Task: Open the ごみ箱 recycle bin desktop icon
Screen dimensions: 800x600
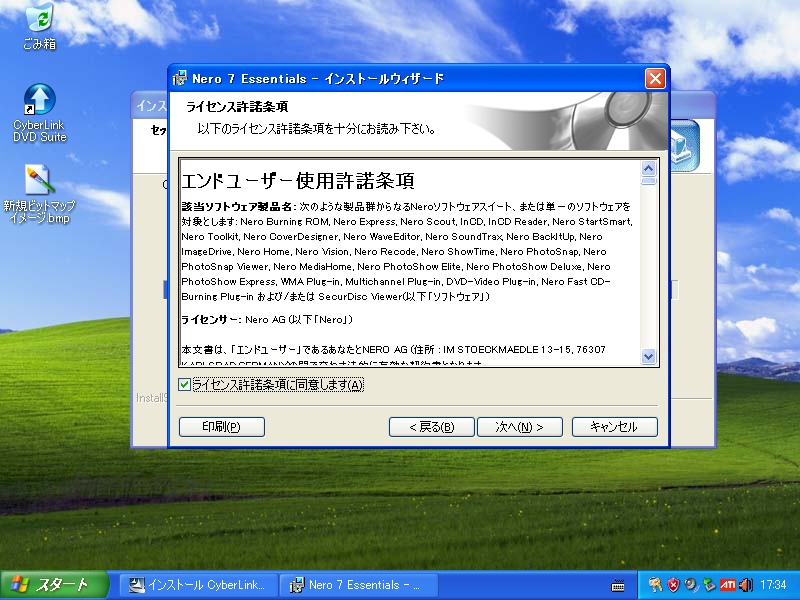Action: (x=39, y=26)
